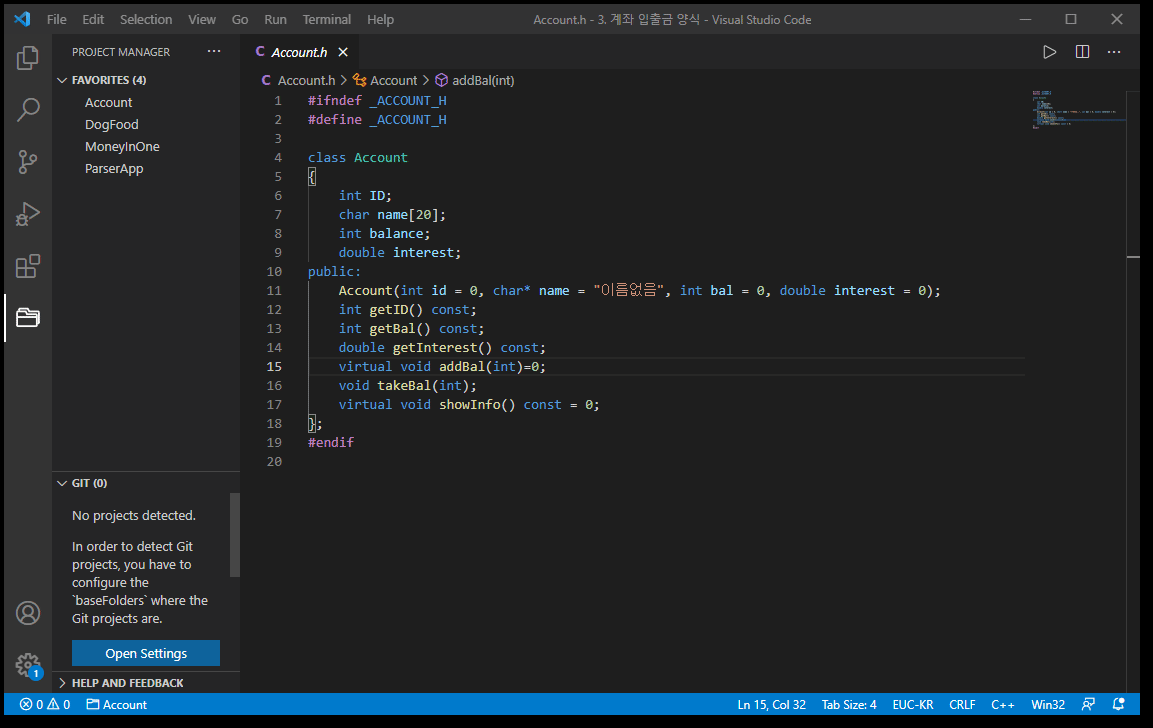This screenshot has width=1153, height=728.
Task: Open Project Manager views ellipsis menu
Action: pos(214,51)
